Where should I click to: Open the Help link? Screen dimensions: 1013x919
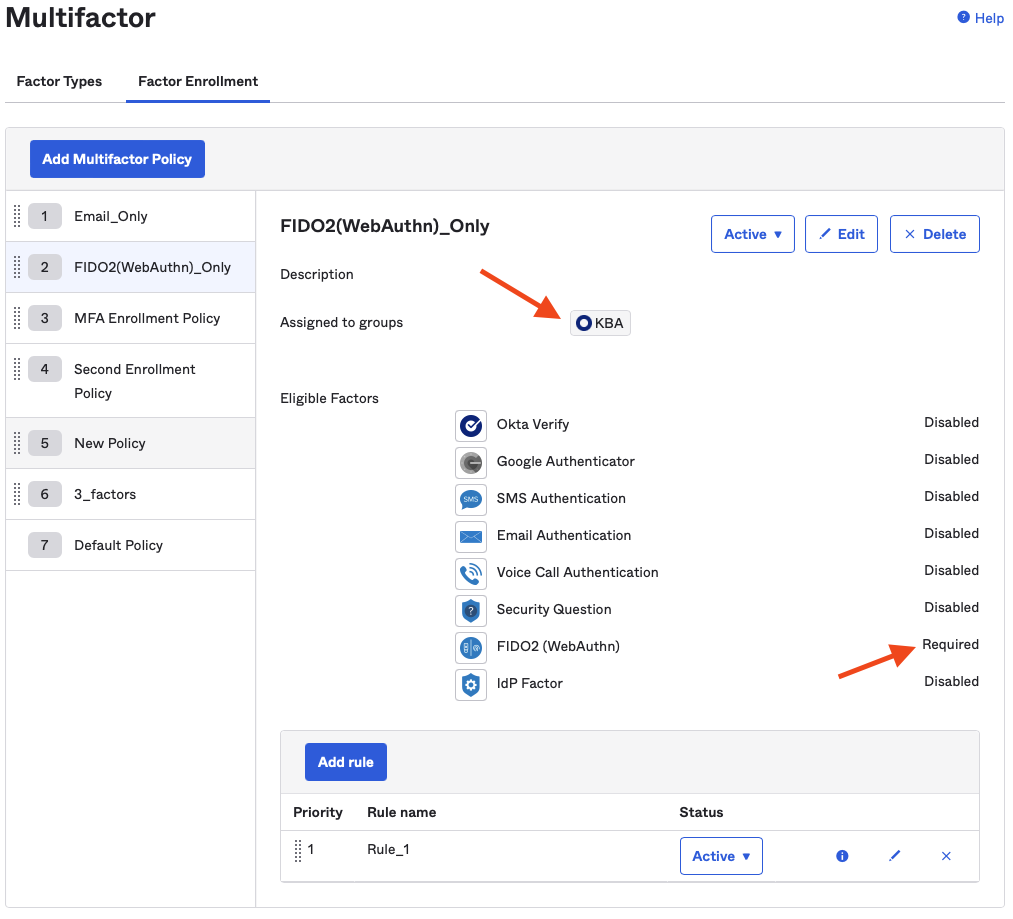pyautogui.click(x=981, y=18)
